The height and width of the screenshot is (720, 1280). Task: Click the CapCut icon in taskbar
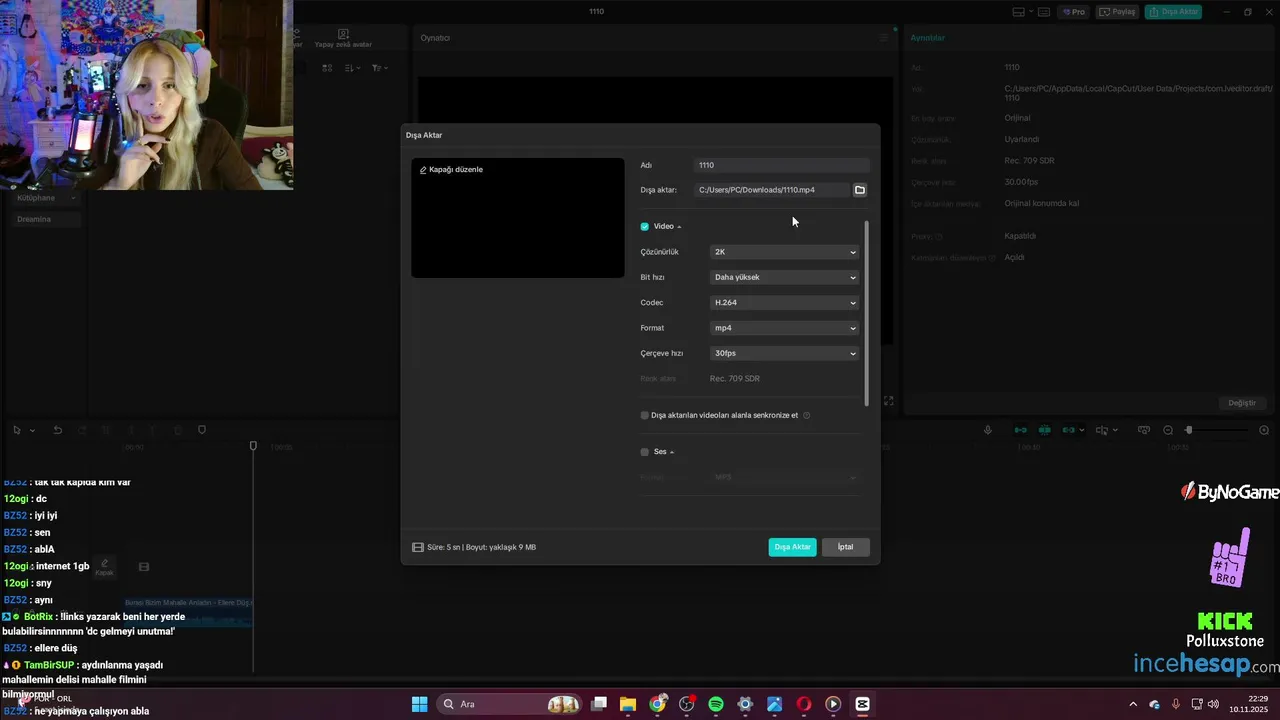[x=862, y=704]
